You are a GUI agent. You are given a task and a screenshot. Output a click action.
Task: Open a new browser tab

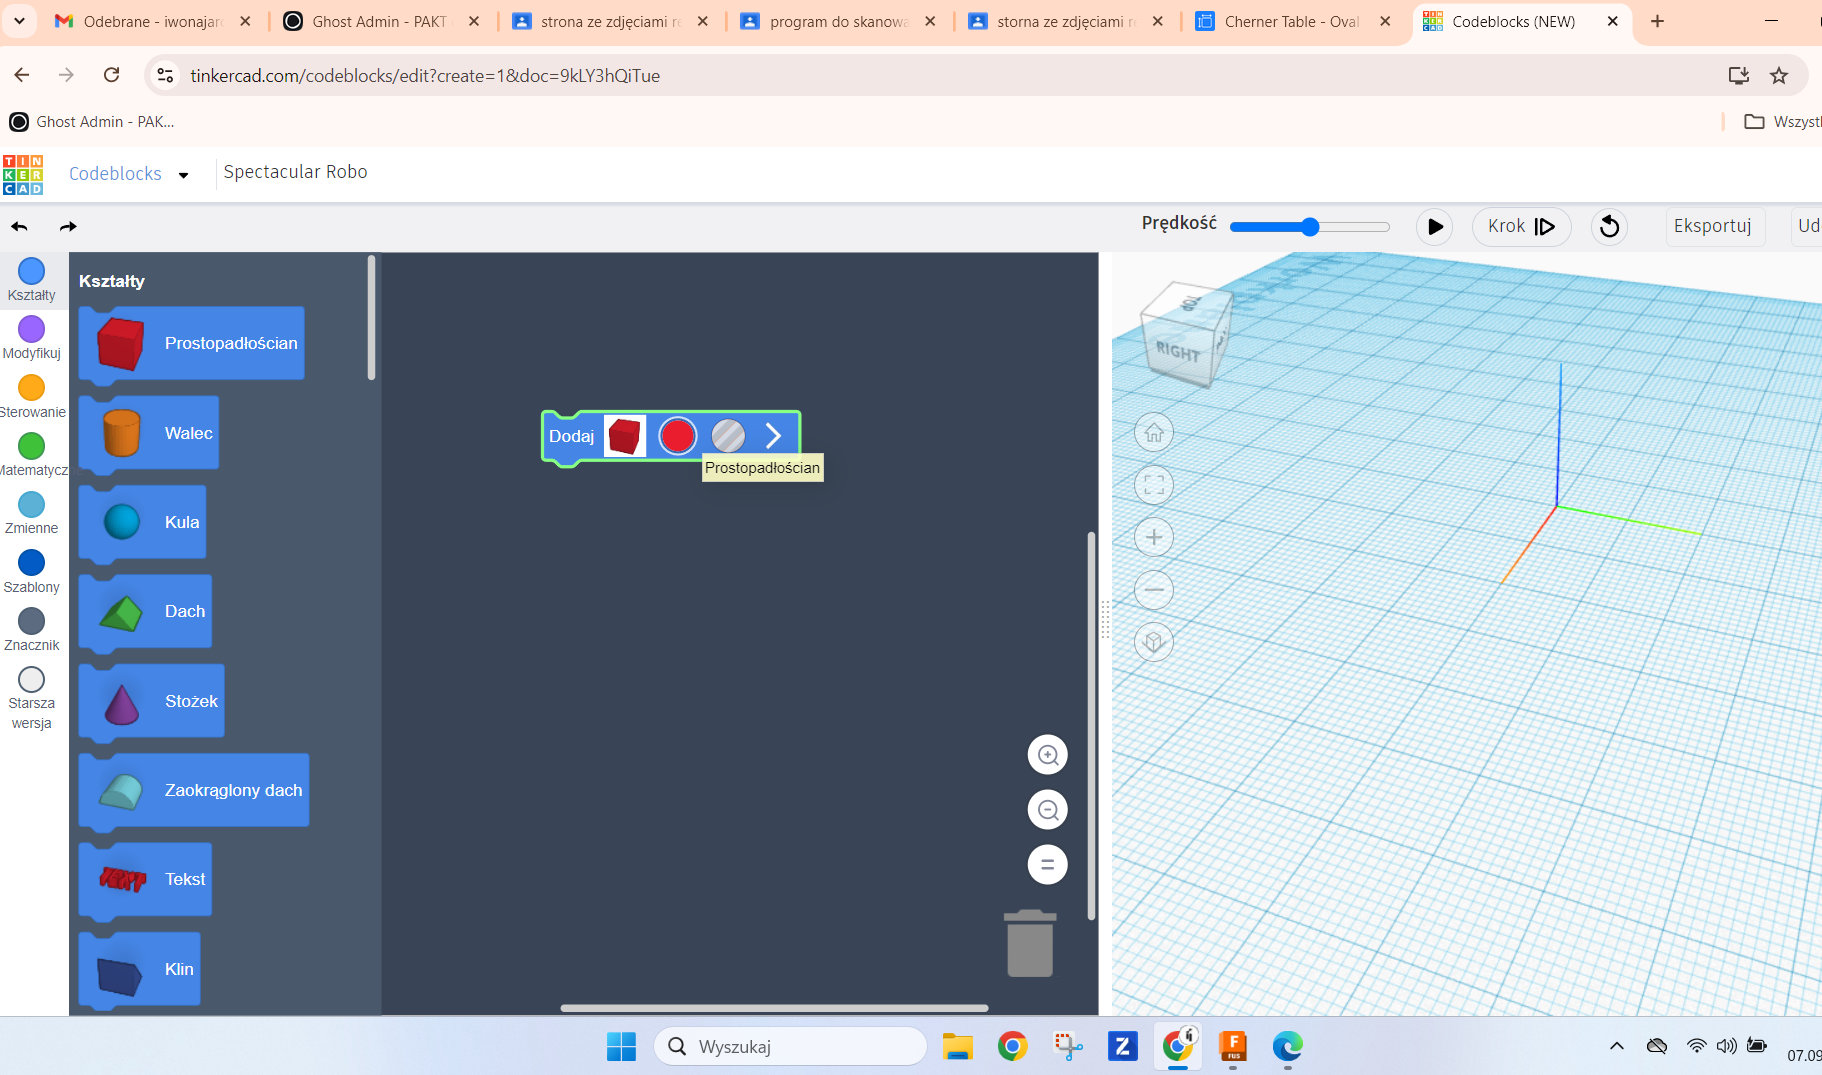[1657, 21]
